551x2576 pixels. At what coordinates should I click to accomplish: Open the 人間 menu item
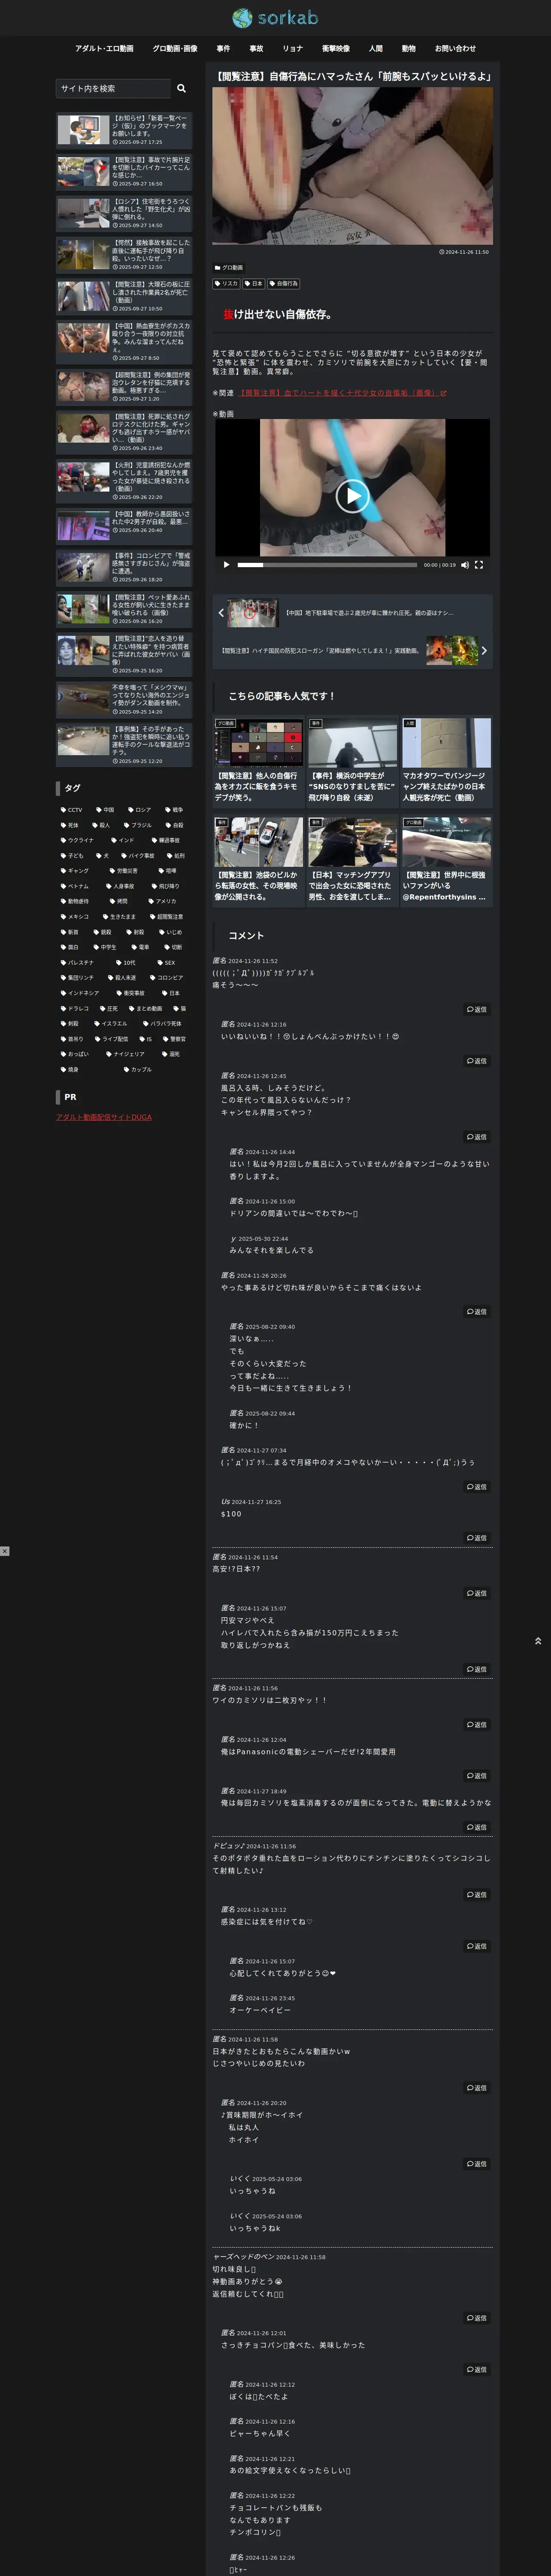[375, 48]
